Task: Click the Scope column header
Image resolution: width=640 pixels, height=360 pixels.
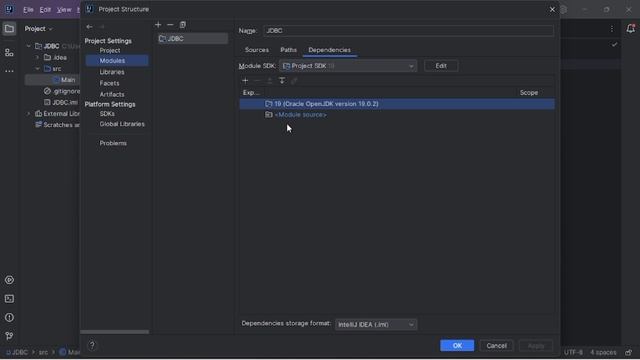Action: pyautogui.click(x=529, y=93)
